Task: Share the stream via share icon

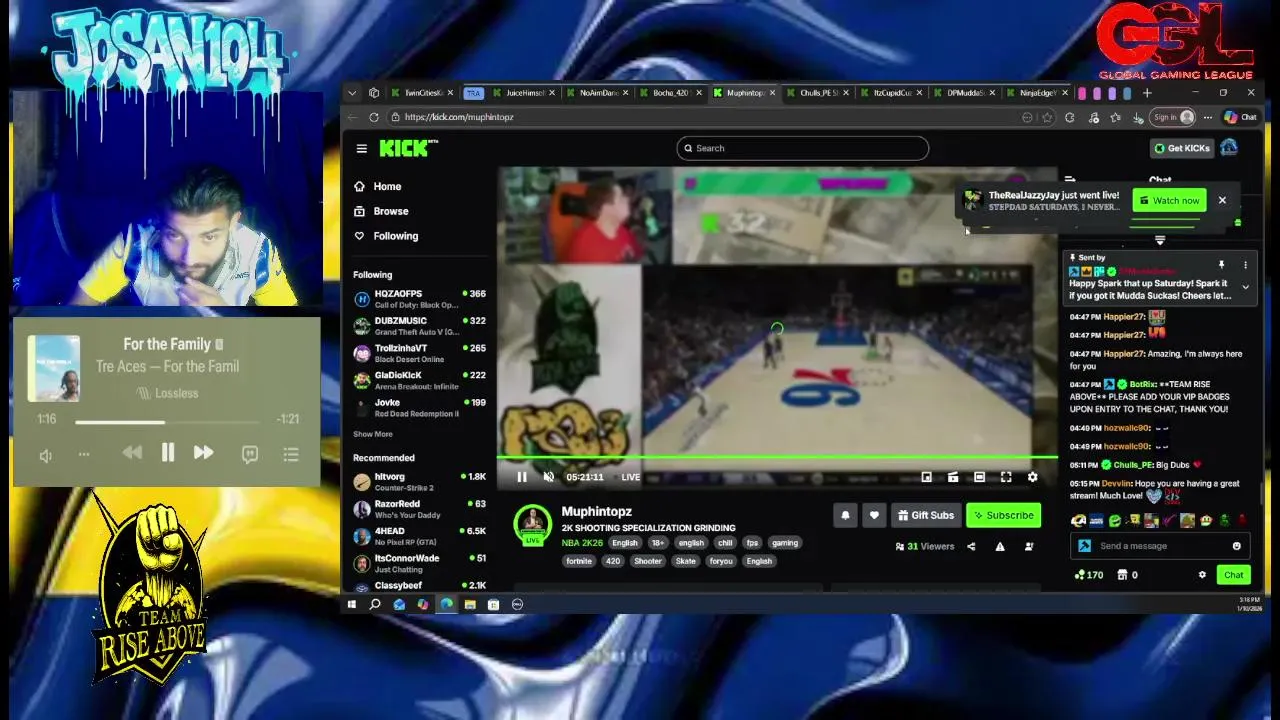Action: [971, 546]
